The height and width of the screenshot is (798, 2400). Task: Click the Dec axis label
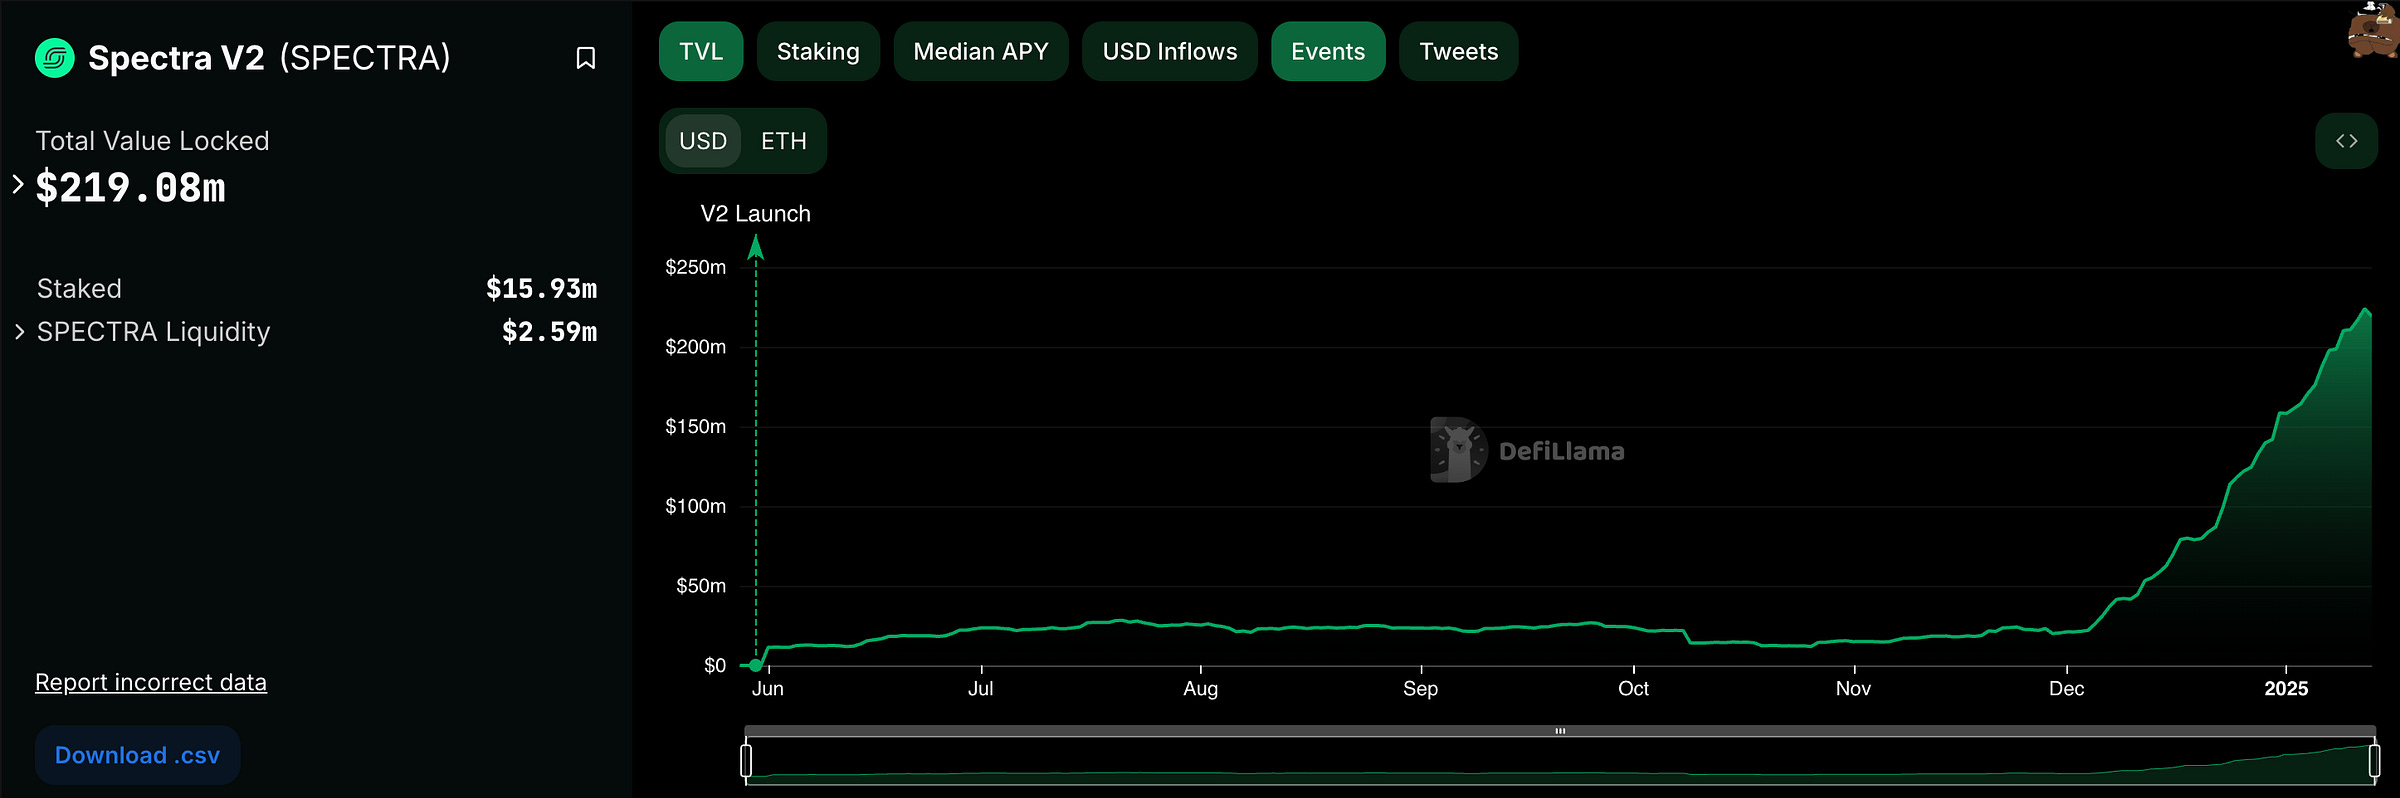click(x=2066, y=688)
